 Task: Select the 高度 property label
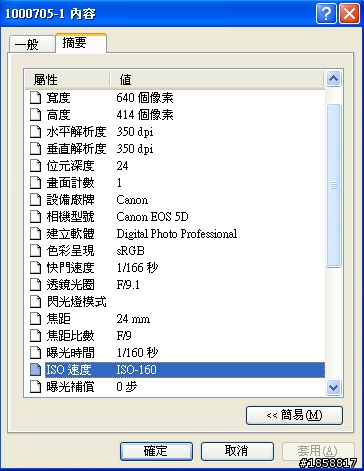pos(58,115)
